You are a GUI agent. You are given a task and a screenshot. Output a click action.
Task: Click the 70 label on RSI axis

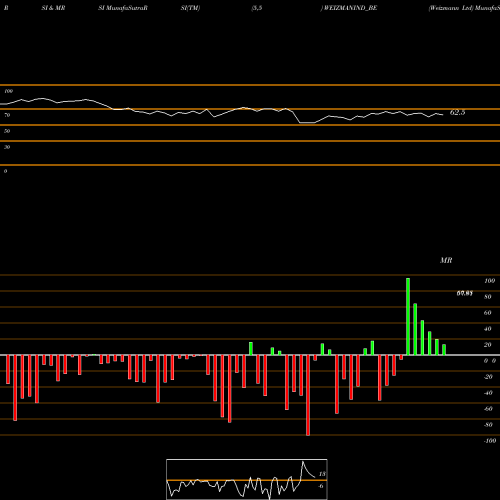tap(7, 115)
